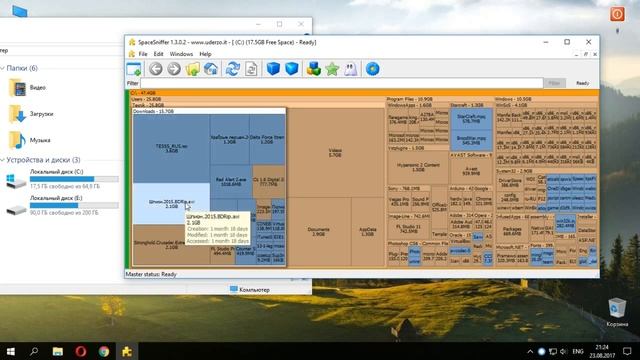Select the FL Studio 11 block
640x360 pixels.
(408, 229)
